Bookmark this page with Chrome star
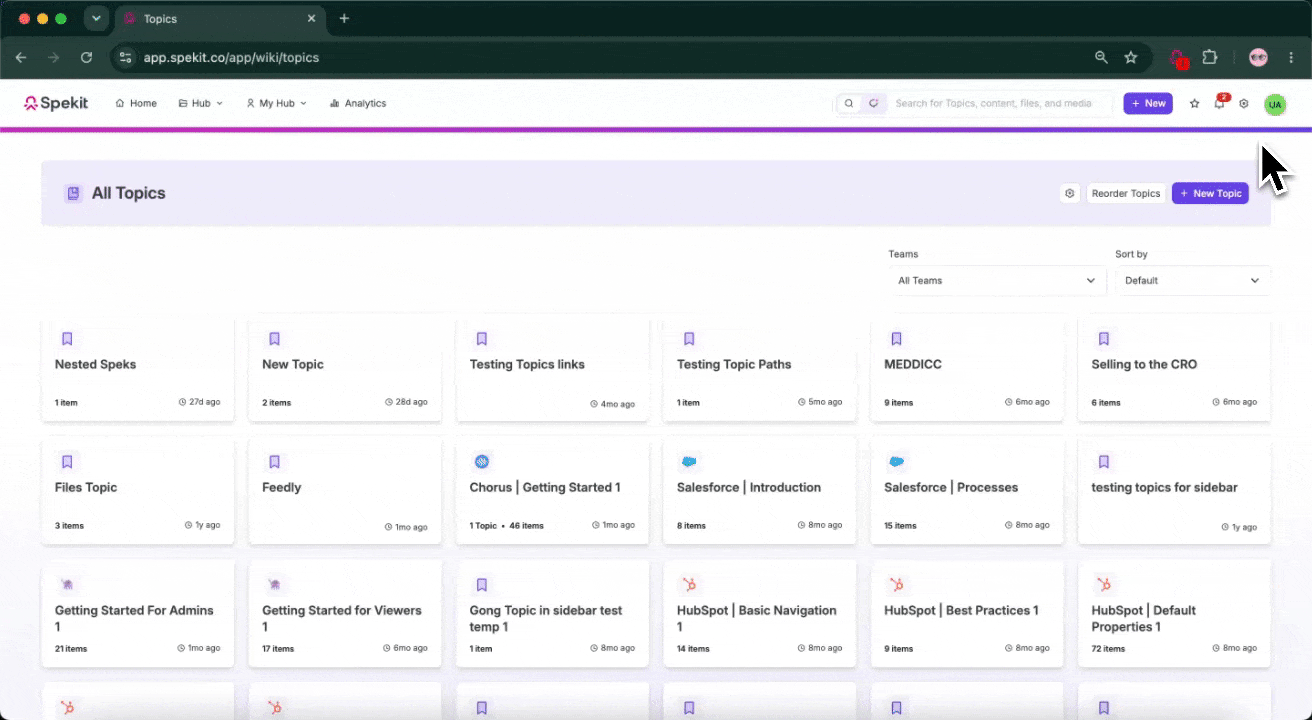The image size is (1312, 720). pos(1131,57)
